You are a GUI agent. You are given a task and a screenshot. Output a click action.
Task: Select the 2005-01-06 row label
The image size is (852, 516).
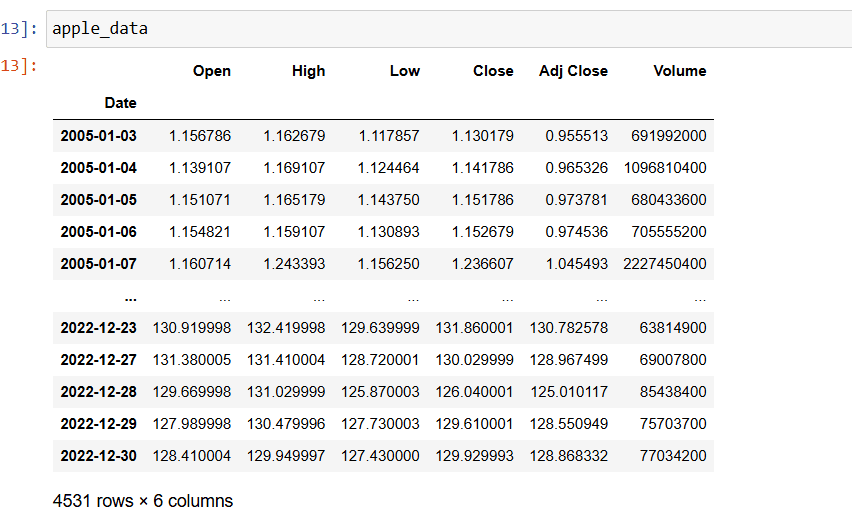point(98,232)
